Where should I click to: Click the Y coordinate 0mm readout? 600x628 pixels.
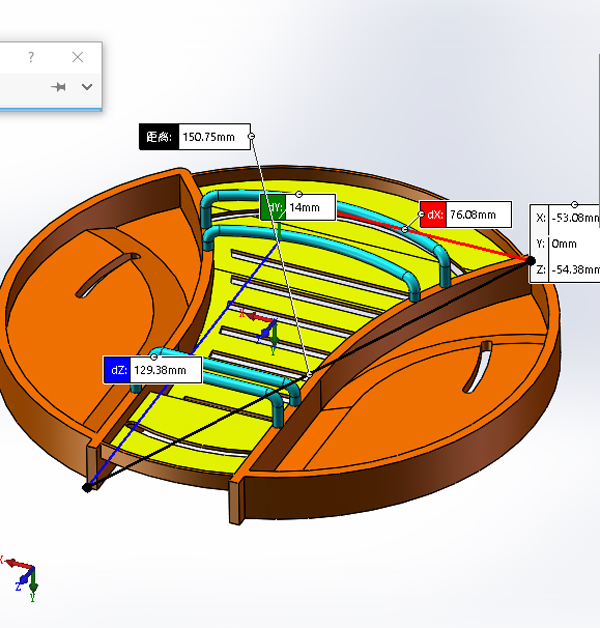click(565, 243)
